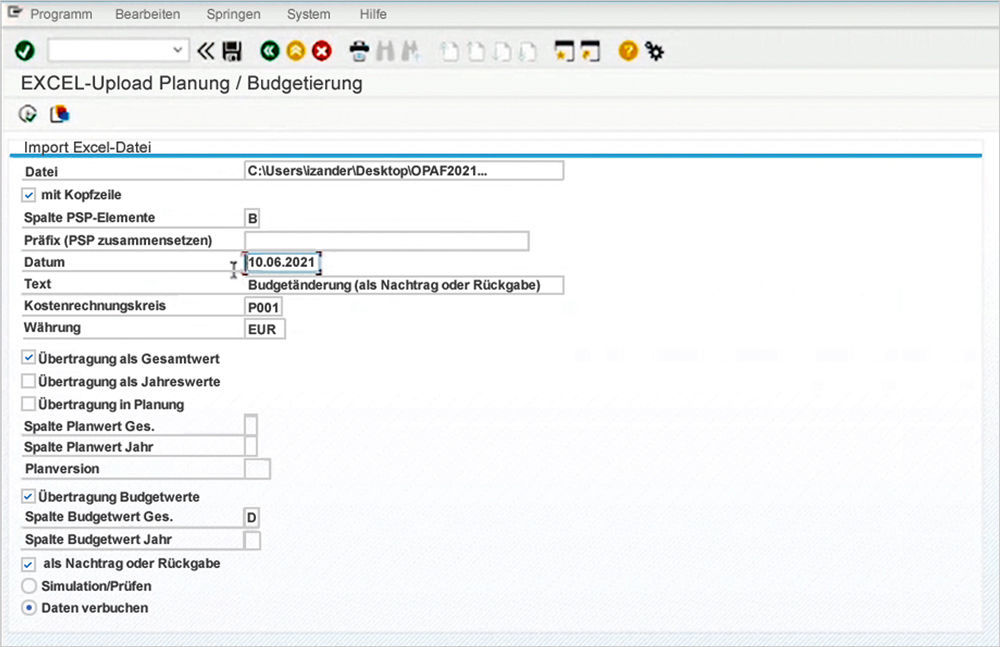Screen dimensions: 1000x647
Task: Click the Save icon in the toolbar
Action: (233, 50)
